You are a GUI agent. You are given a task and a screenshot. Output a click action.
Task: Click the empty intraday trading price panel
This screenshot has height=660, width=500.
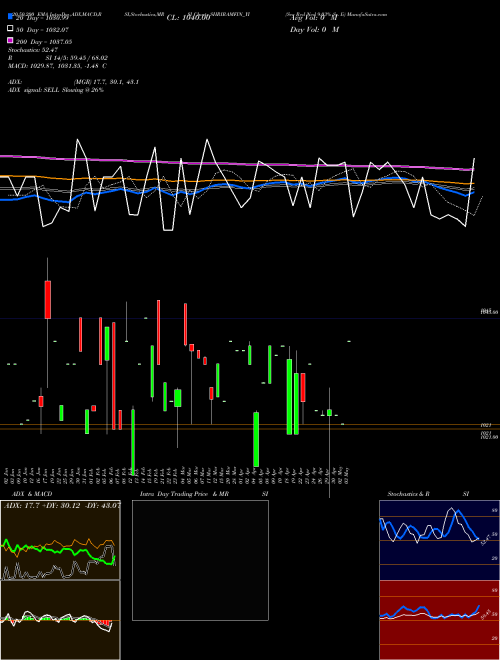pos(200,560)
